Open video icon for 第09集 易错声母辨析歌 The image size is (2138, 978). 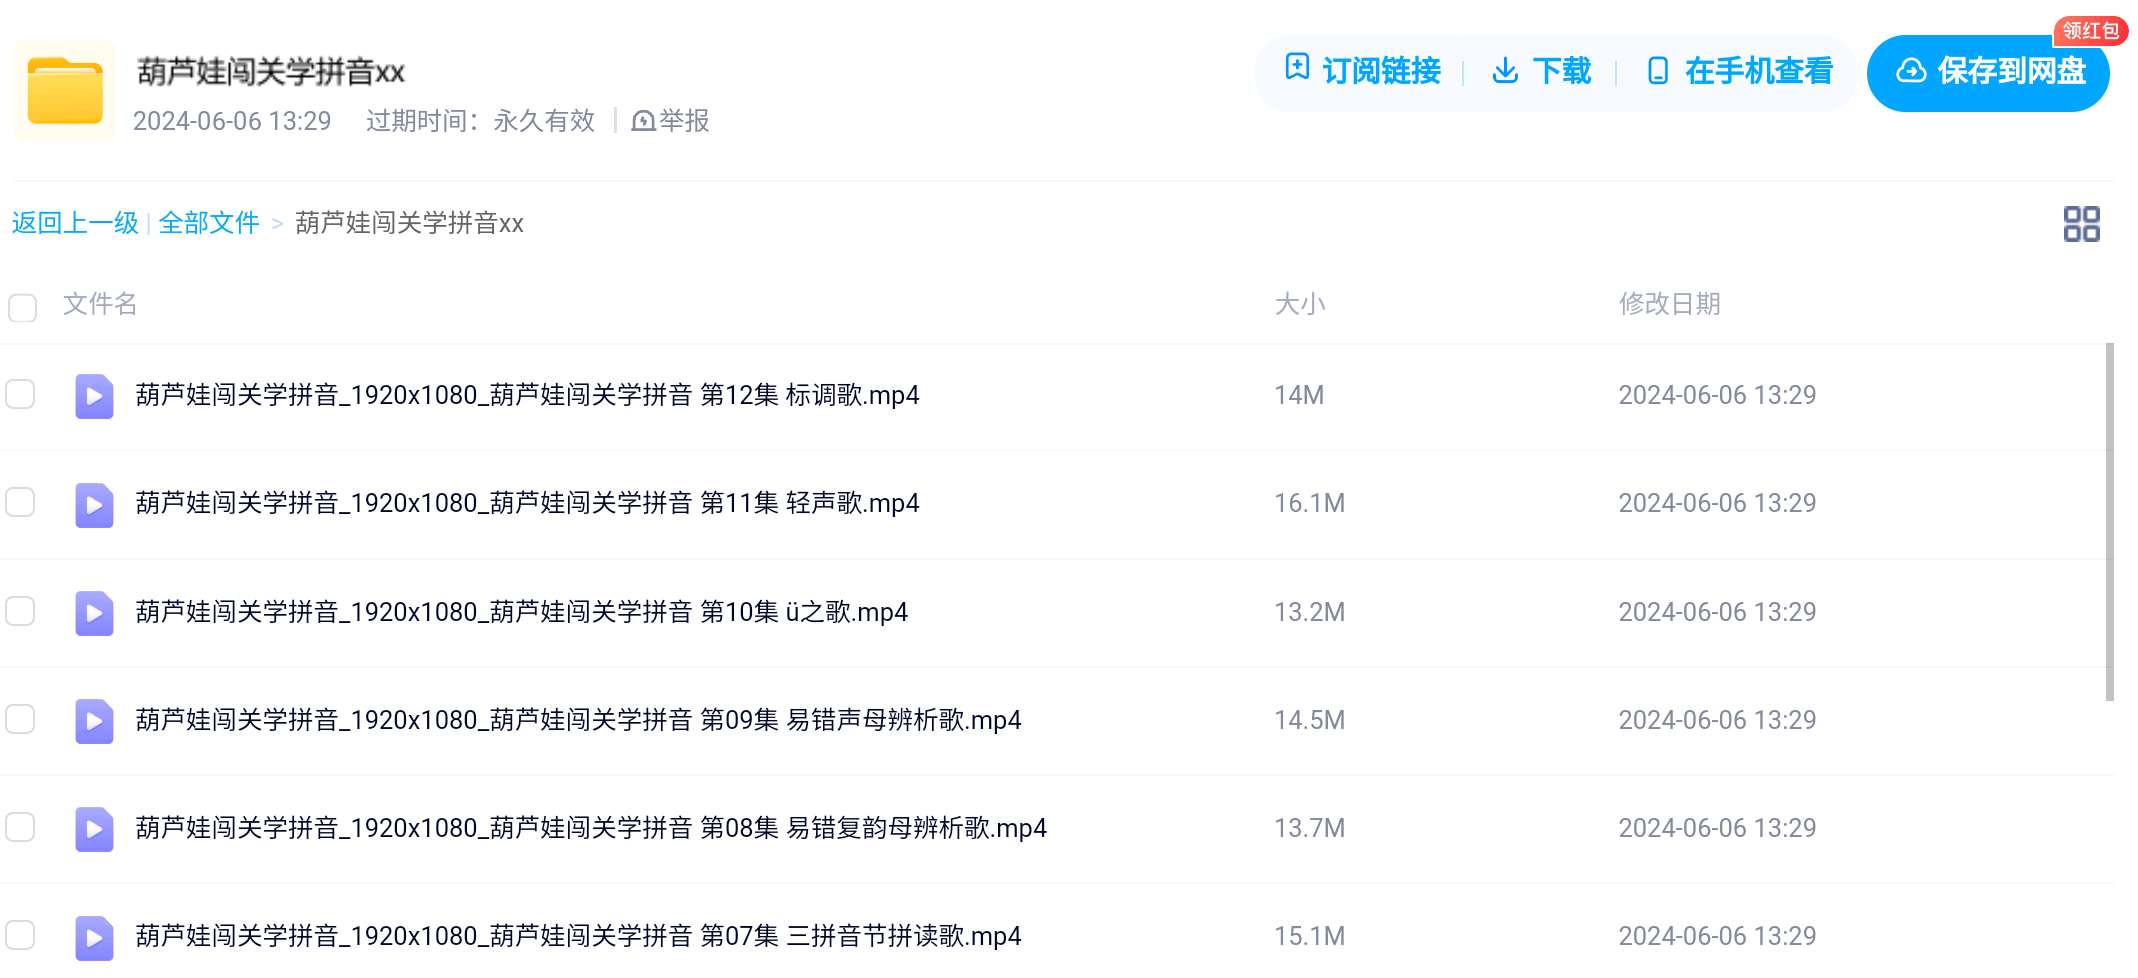pyautogui.click(x=94, y=721)
